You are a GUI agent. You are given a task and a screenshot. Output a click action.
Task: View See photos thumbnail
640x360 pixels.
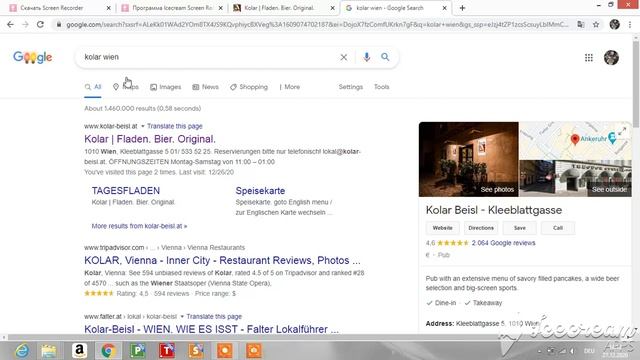coord(469,159)
